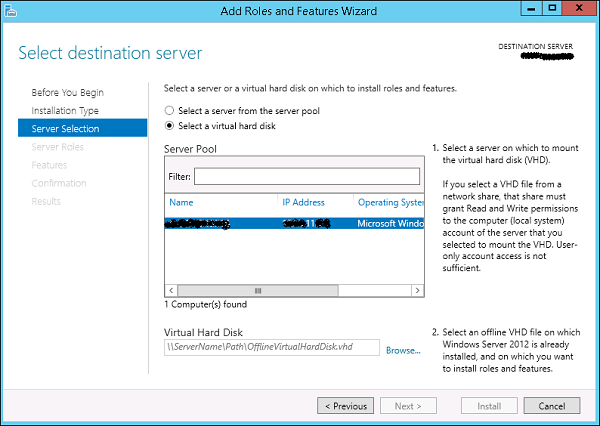The image size is (600, 426).
Task: Maximize the wizard window
Action: [x=551, y=10]
